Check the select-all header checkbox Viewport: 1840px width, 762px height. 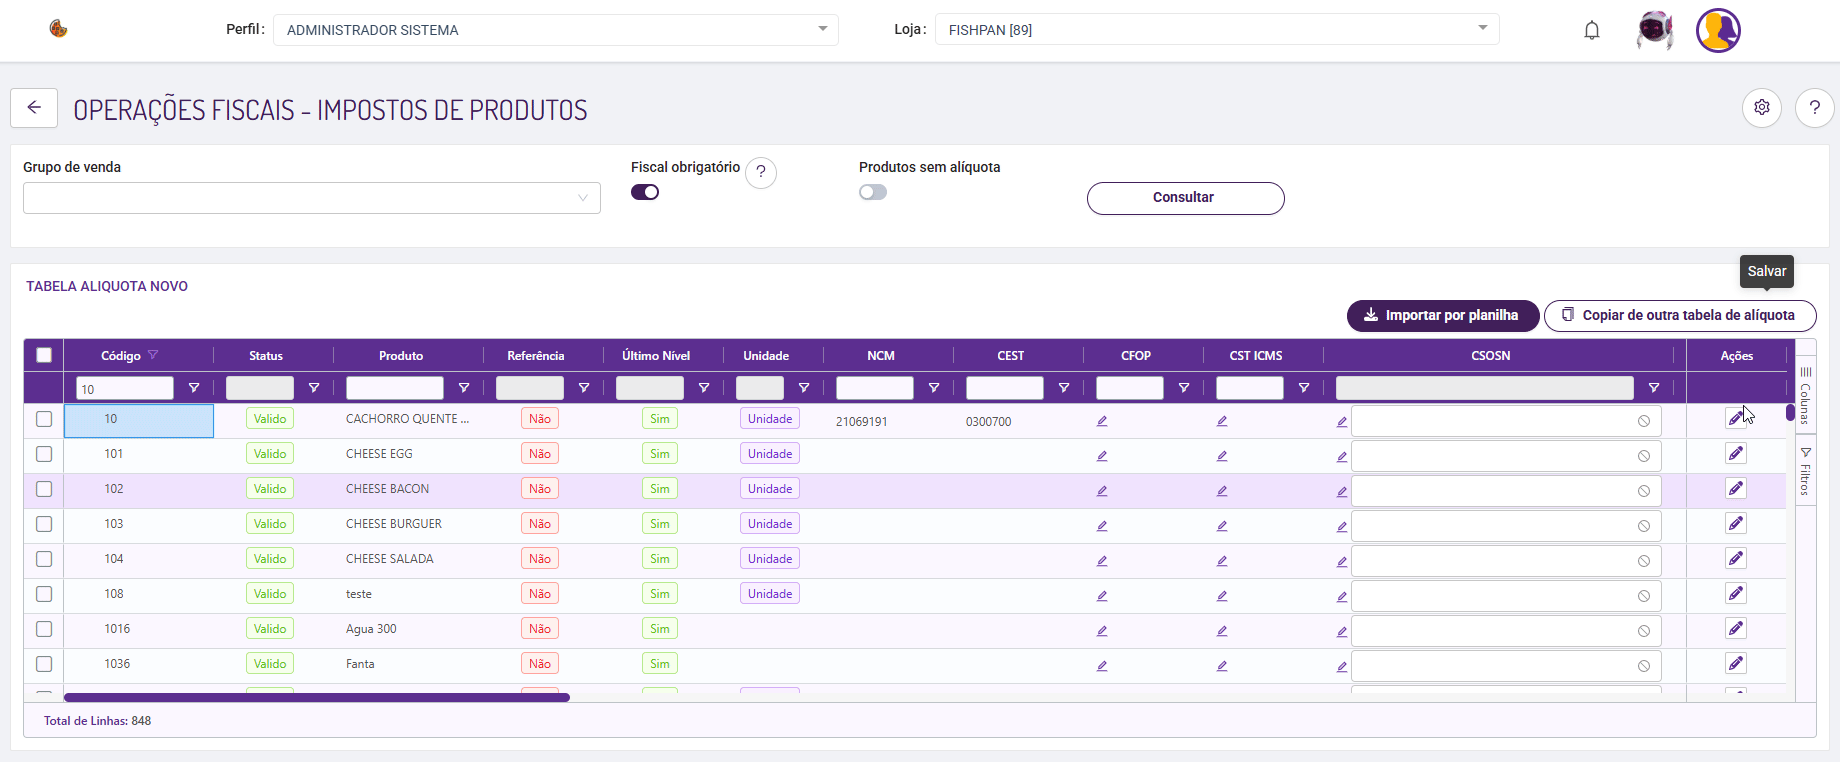[x=44, y=355]
